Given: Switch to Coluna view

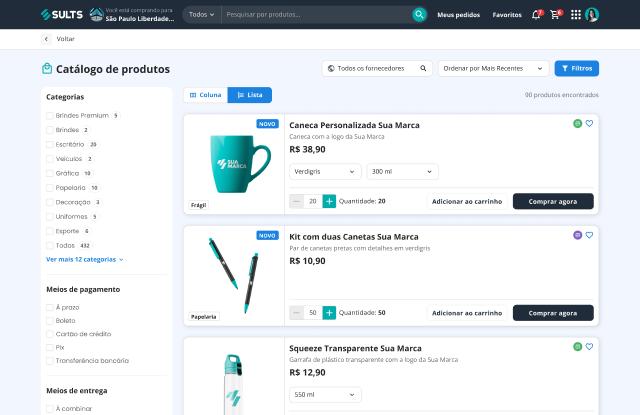Looking at the screenshot, I should 206,95.
